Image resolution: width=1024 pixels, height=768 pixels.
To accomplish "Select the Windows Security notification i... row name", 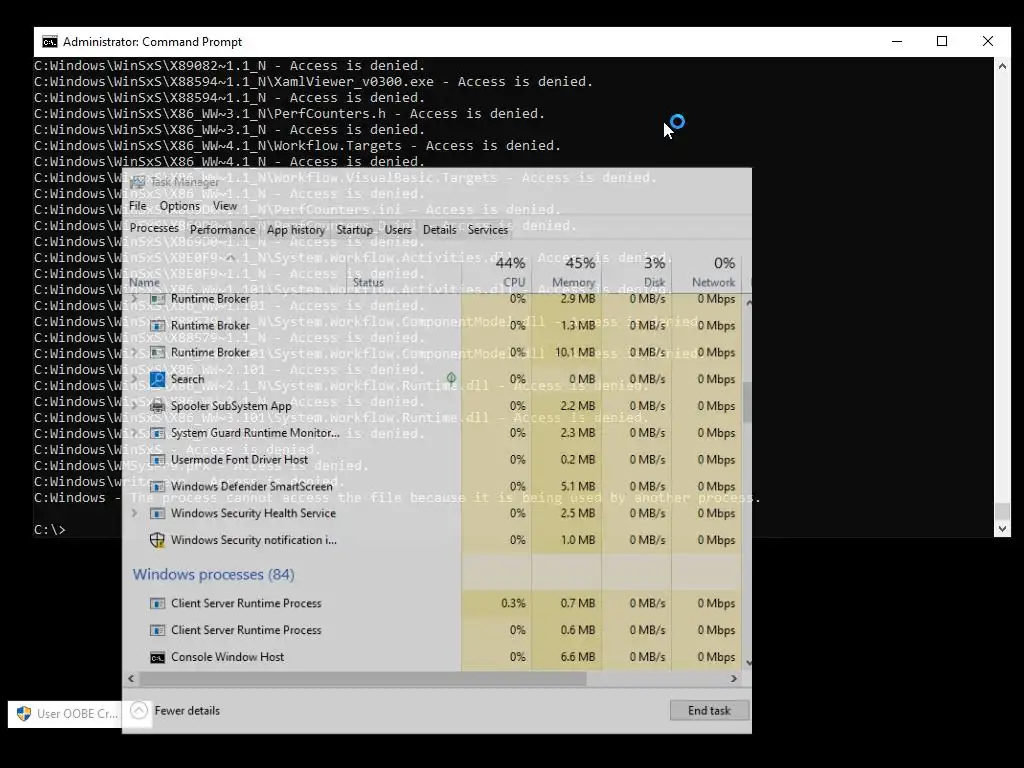I will click(x=254, y=540).
